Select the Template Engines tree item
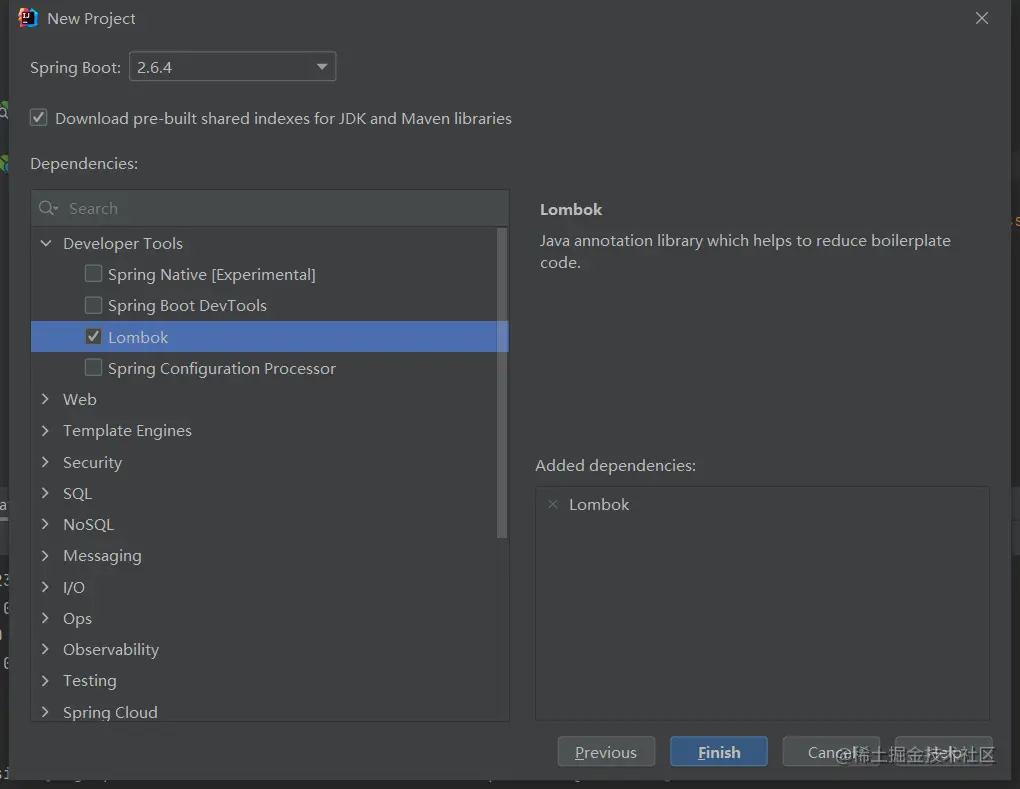 click(127, 430)
